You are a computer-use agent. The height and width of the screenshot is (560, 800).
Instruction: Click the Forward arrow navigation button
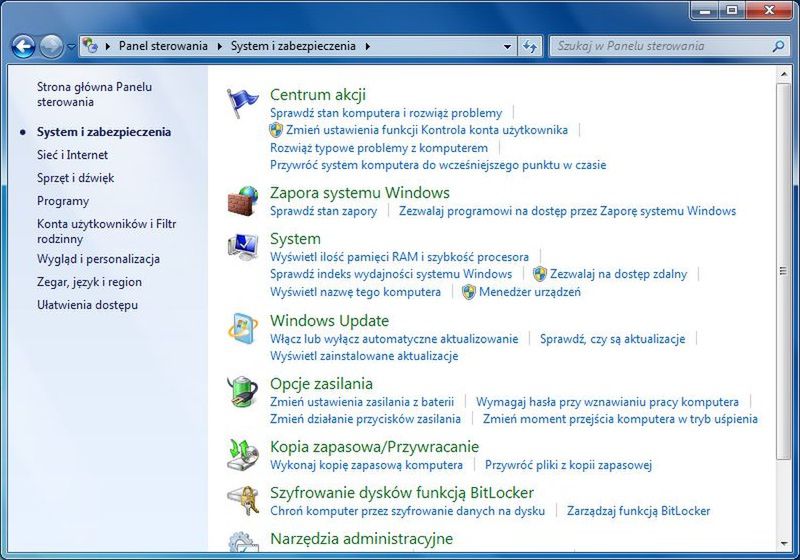tap(51, 46)
